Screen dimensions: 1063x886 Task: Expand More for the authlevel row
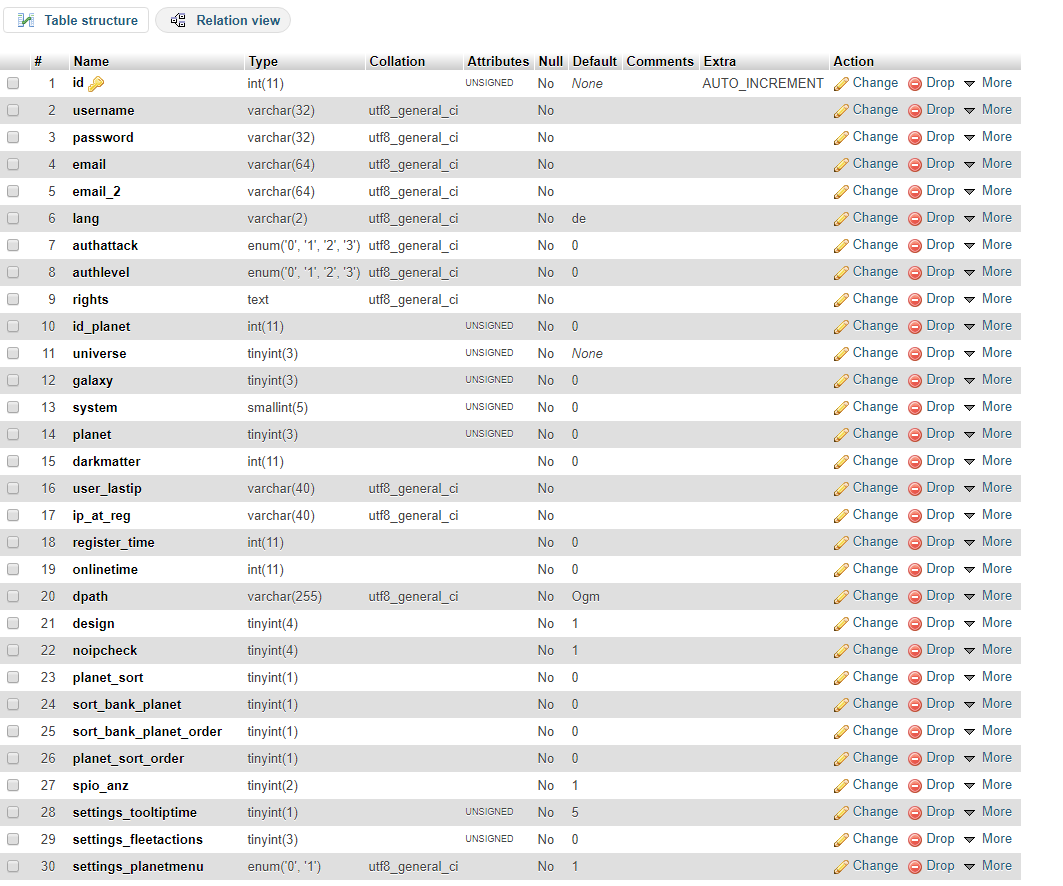pyautogui.click(x=988, y=272)
